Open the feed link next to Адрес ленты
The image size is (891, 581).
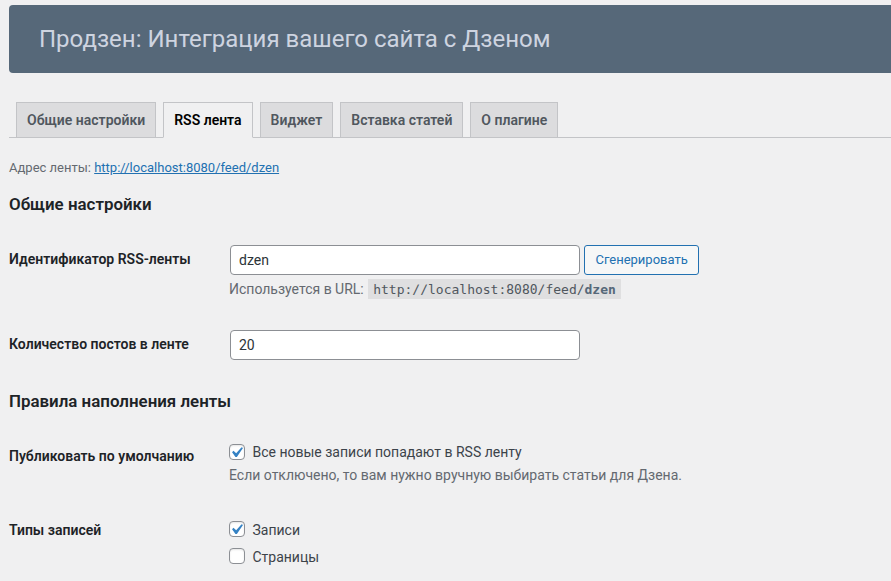point(186,167)
